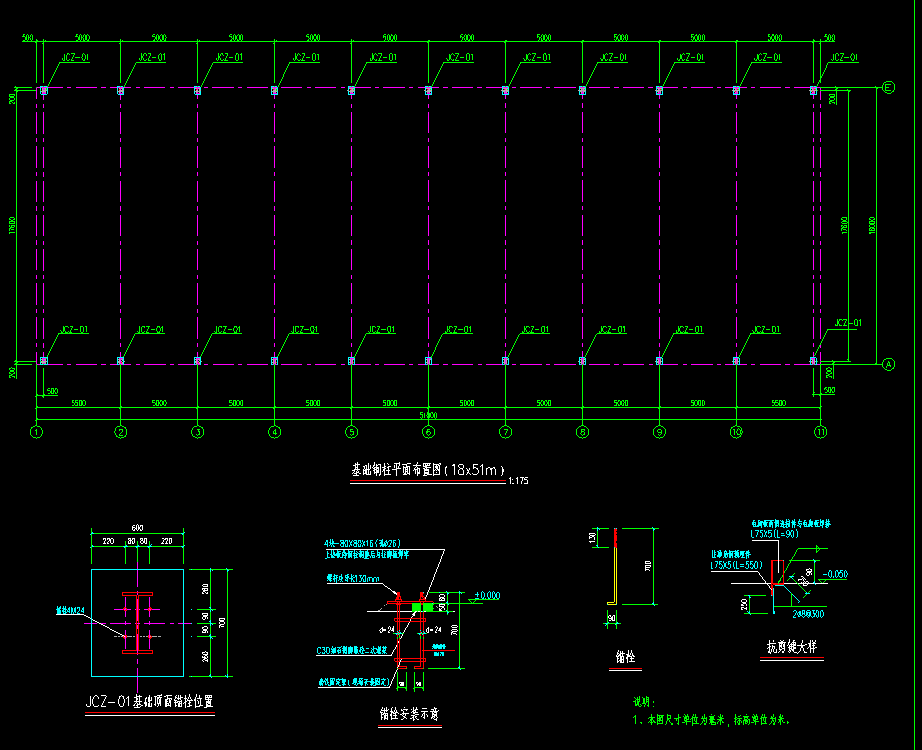Select the JCZ-01 label at axis 11, row E

(x=844, y=58)
